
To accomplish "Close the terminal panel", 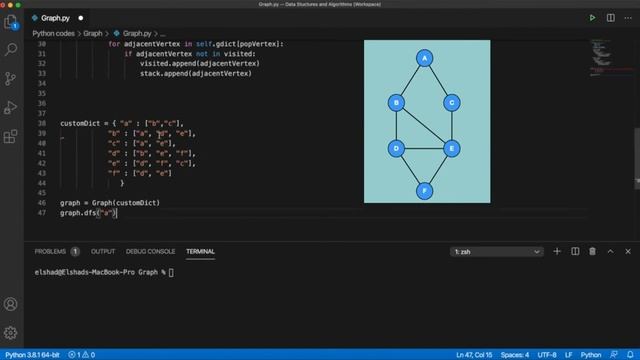I will pyautogui.click(x=628, y=251).
